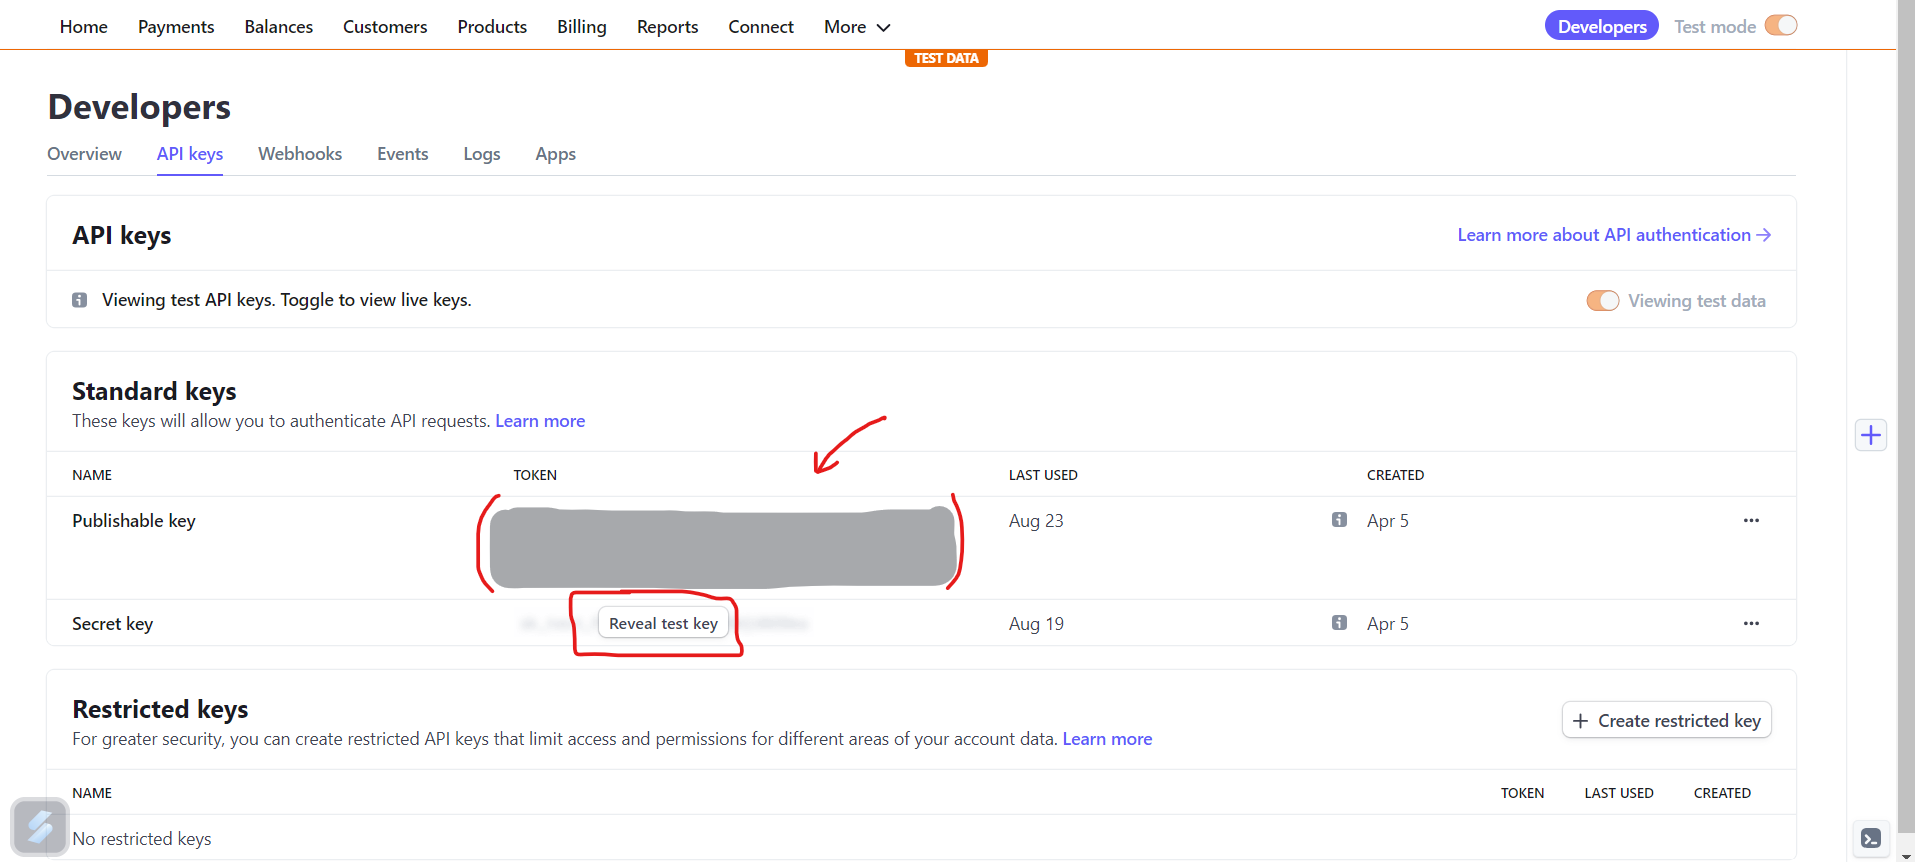Switch to the Apps tab
1915x862 pixels.
[x=555, y=154]
